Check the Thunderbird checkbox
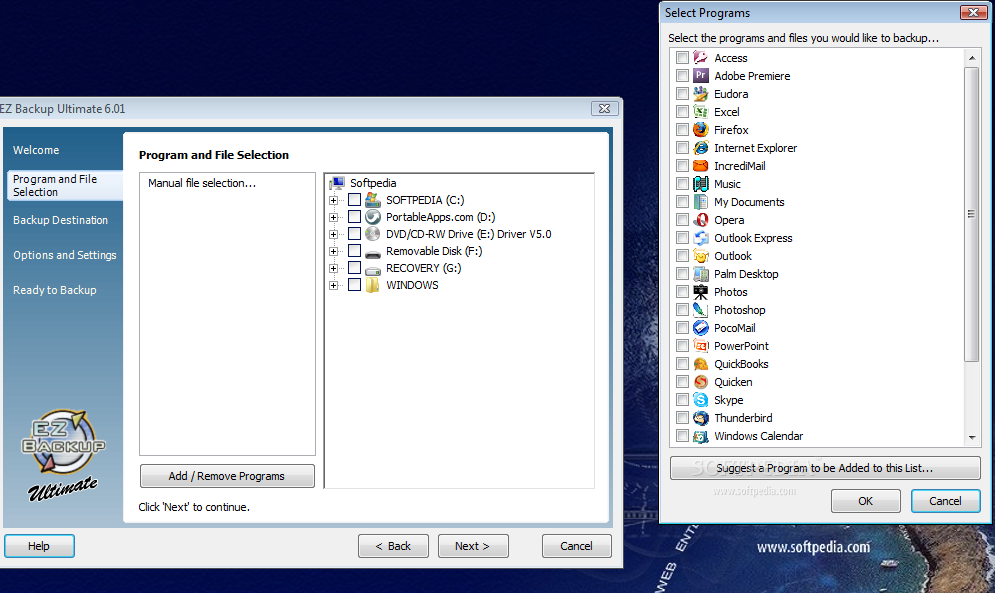 (x=682, y=418)
